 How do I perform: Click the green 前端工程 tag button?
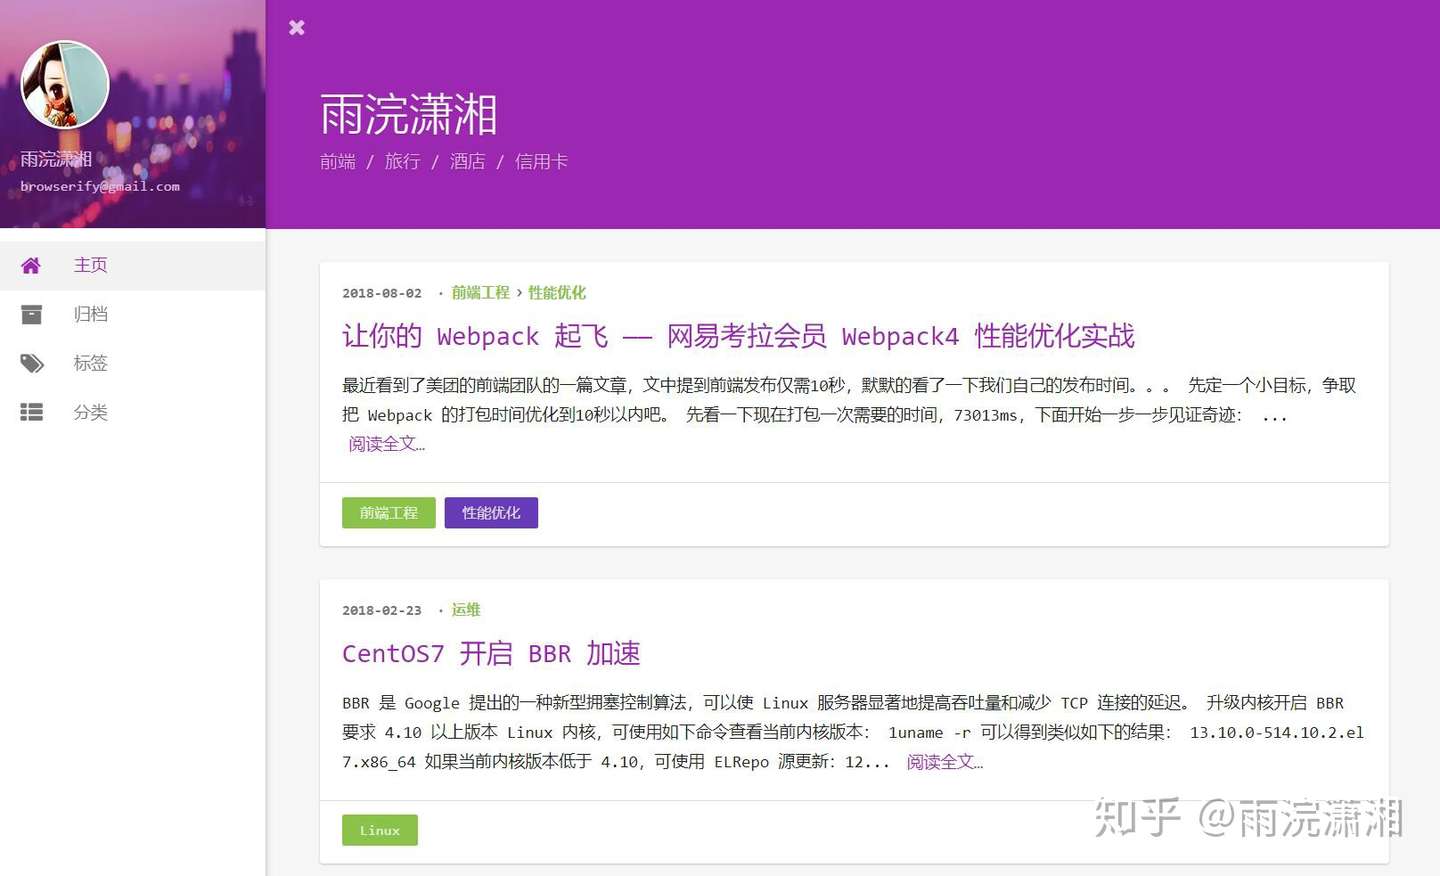(389, 513)
